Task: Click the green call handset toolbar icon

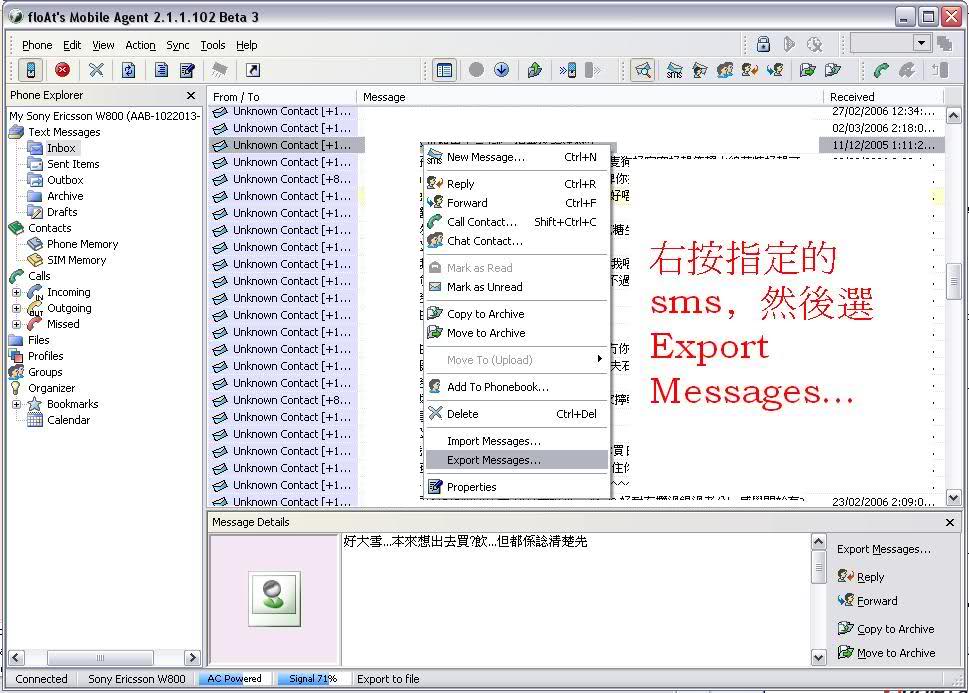Action: (881, 70)
